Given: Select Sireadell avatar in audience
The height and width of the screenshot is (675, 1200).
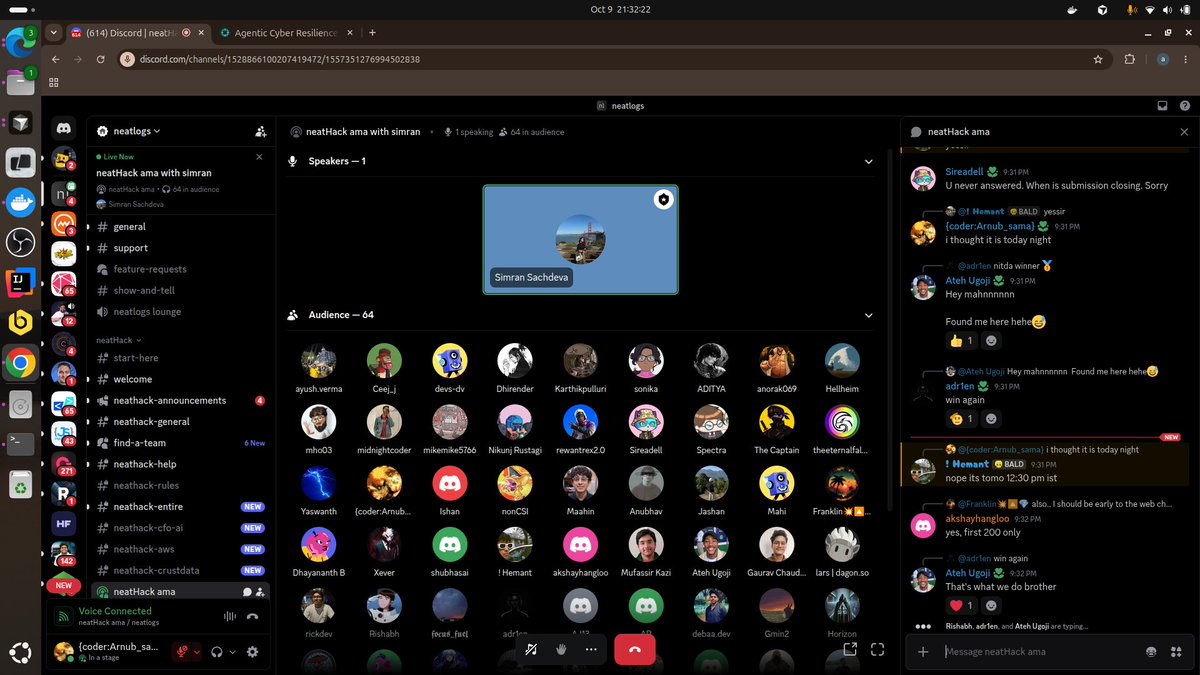Looking at the screenshot, I should (646, 422).
